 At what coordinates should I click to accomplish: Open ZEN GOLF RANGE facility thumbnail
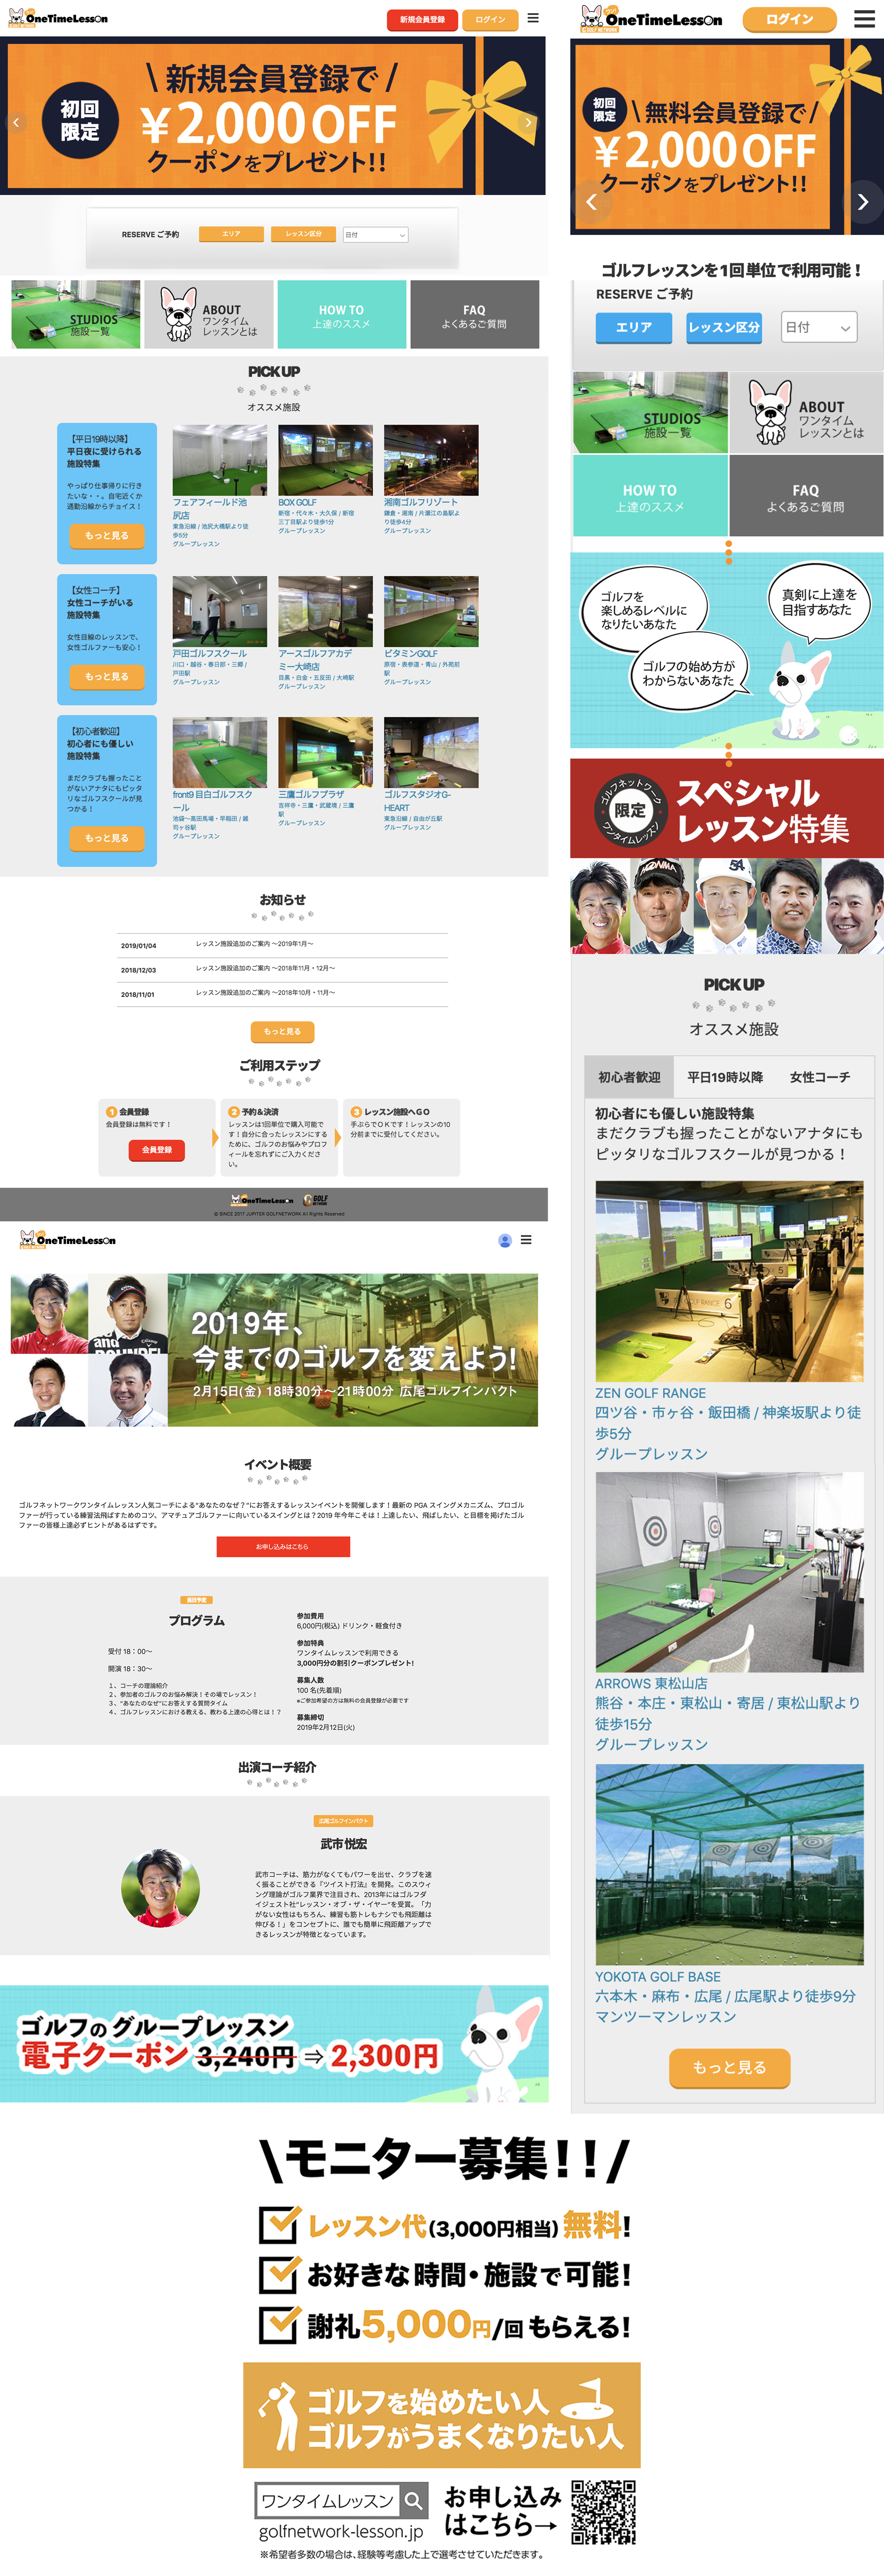point(729,1281)
